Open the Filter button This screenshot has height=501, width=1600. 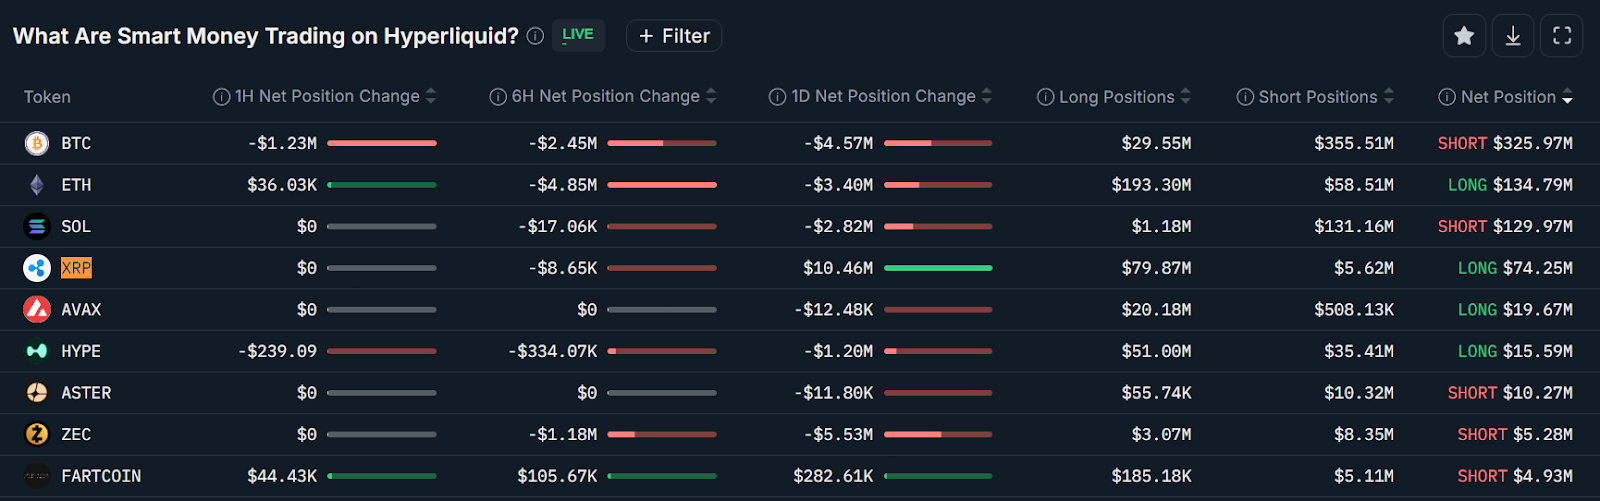point(674,36)
